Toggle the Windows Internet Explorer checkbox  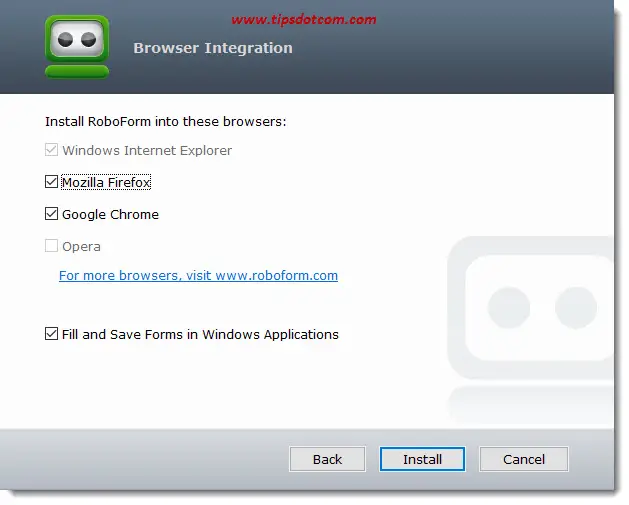point(51,150)
